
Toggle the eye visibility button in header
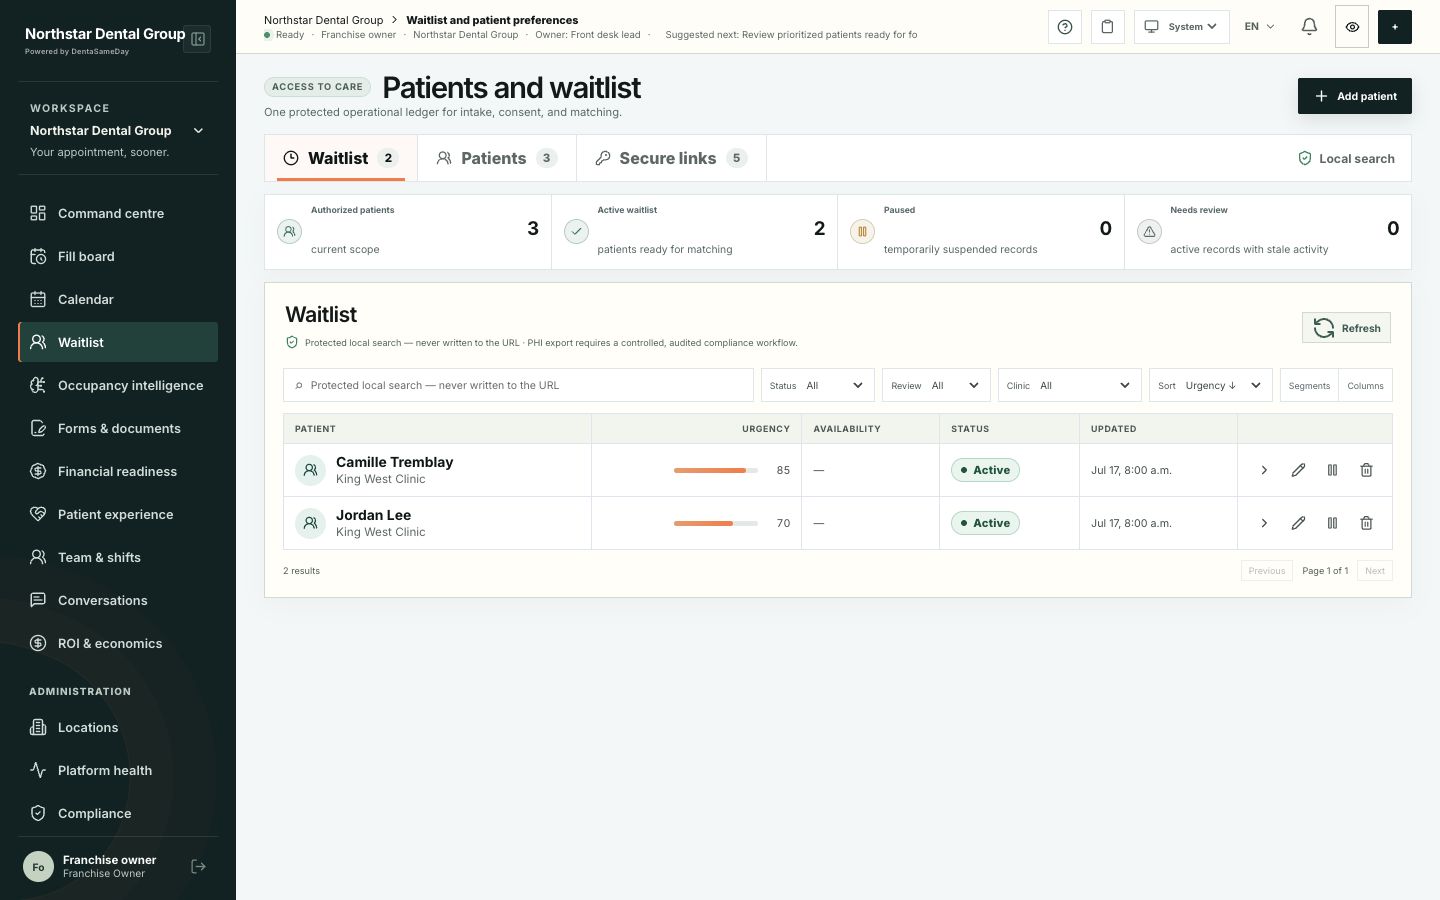pos(1352,27)
